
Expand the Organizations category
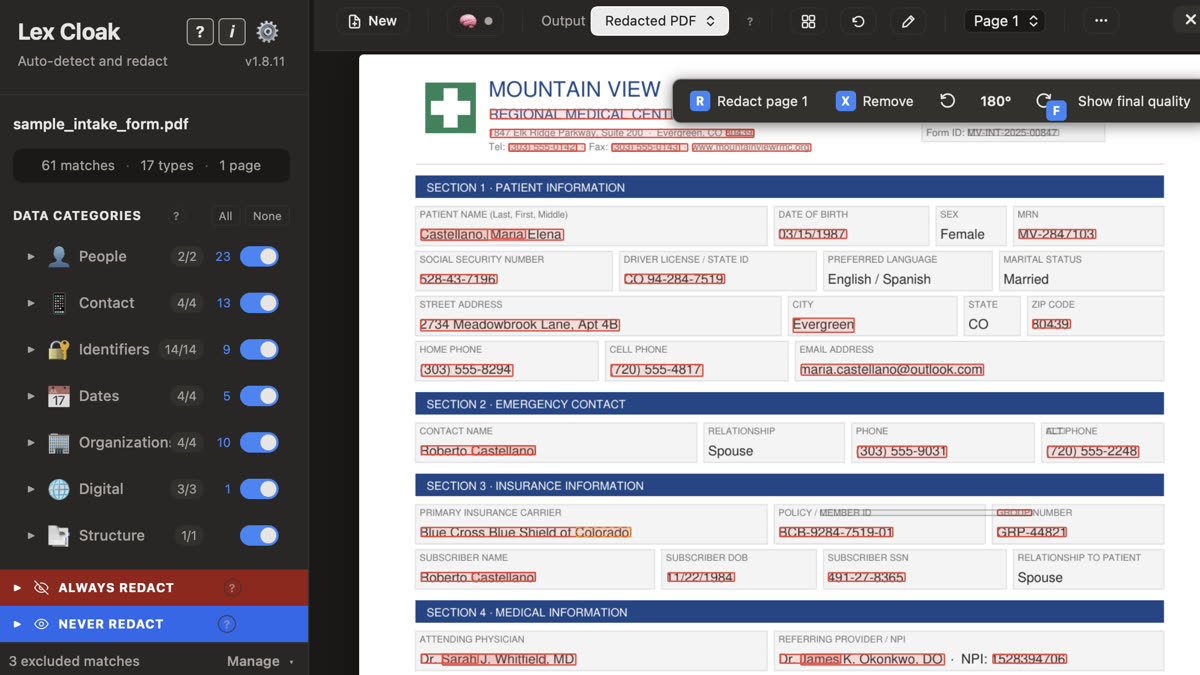(x=31, y=443)
